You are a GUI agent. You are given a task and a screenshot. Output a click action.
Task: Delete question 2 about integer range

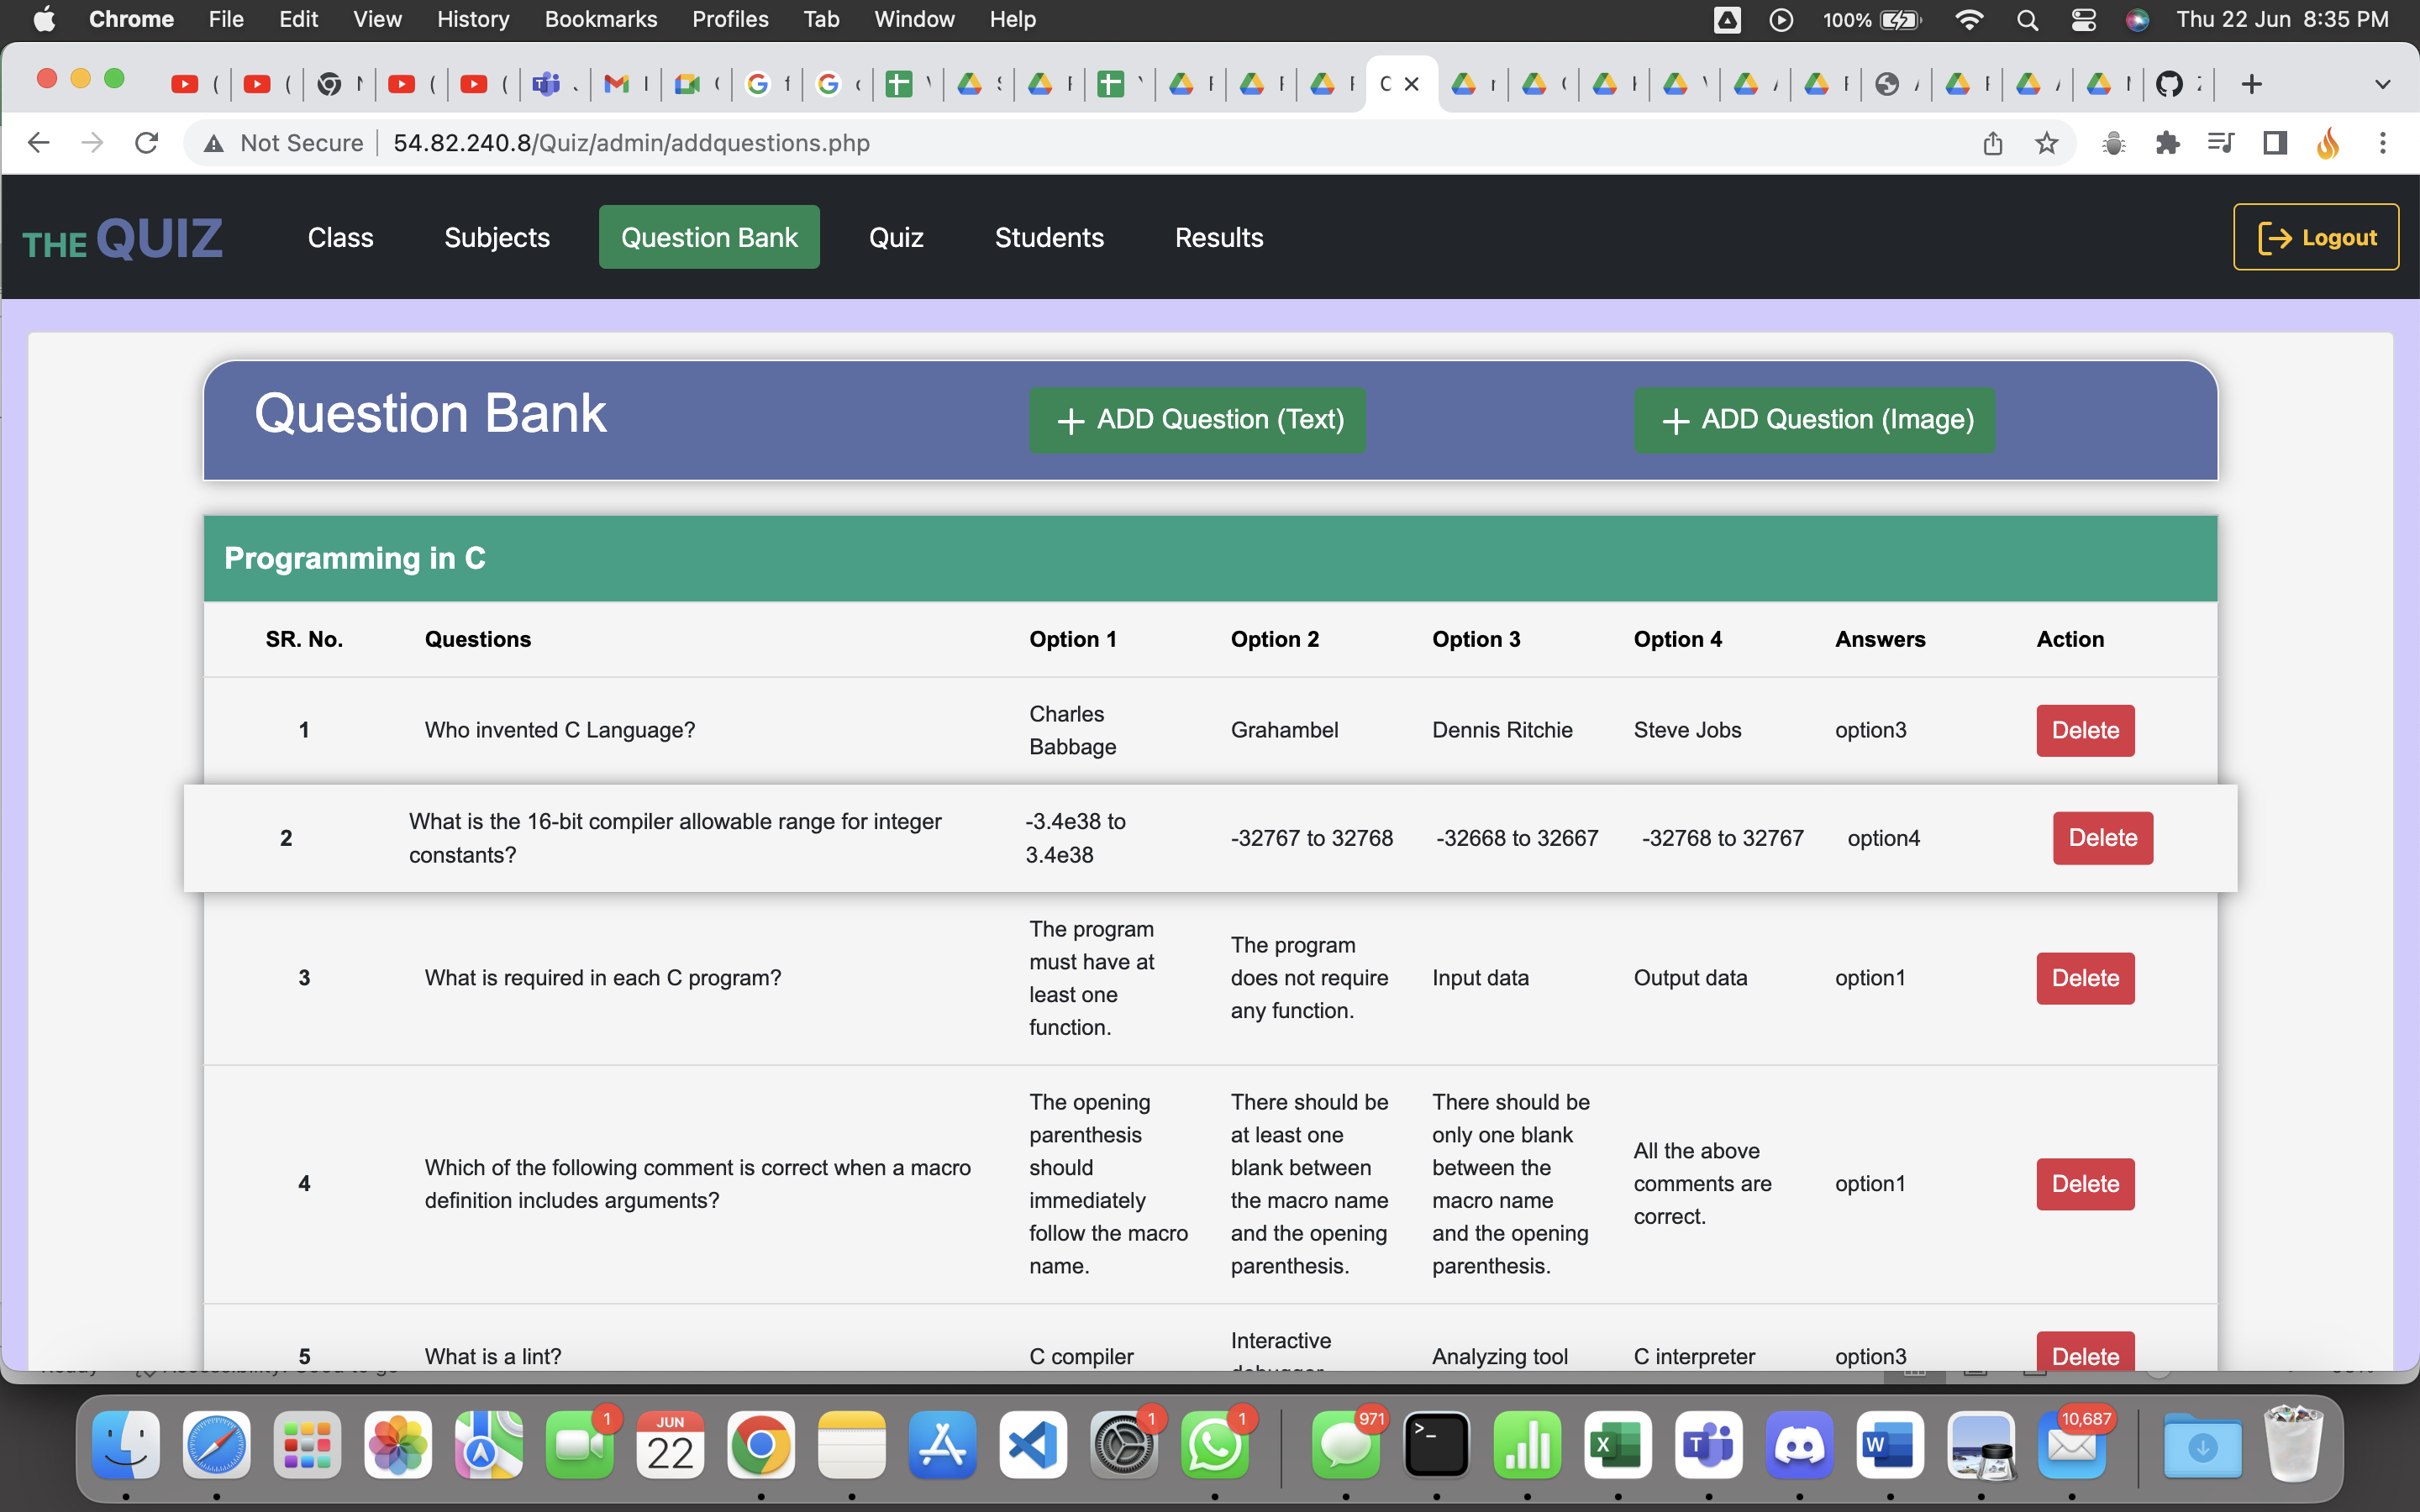tap(2102, 838)
